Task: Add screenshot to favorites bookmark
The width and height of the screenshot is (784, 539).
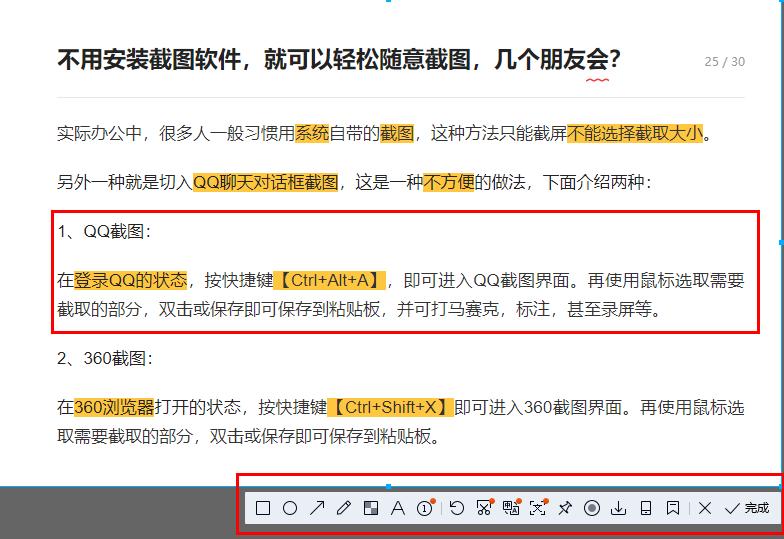Action: coord(673,508)
